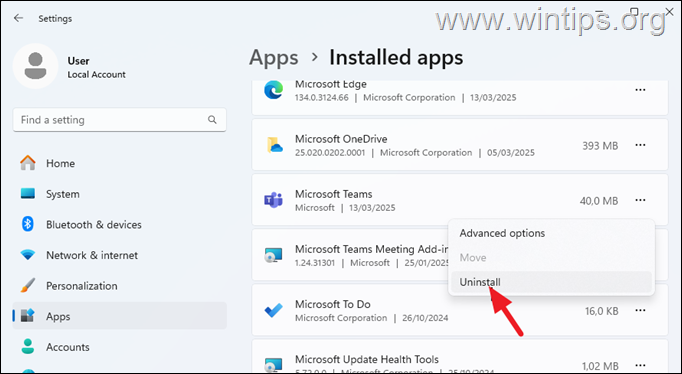Image resolution: width=682 pixels, height=374 pixels.
Task: Click the 40,0 MB size value
Action: pyautogui.click(x=598, y=201)
